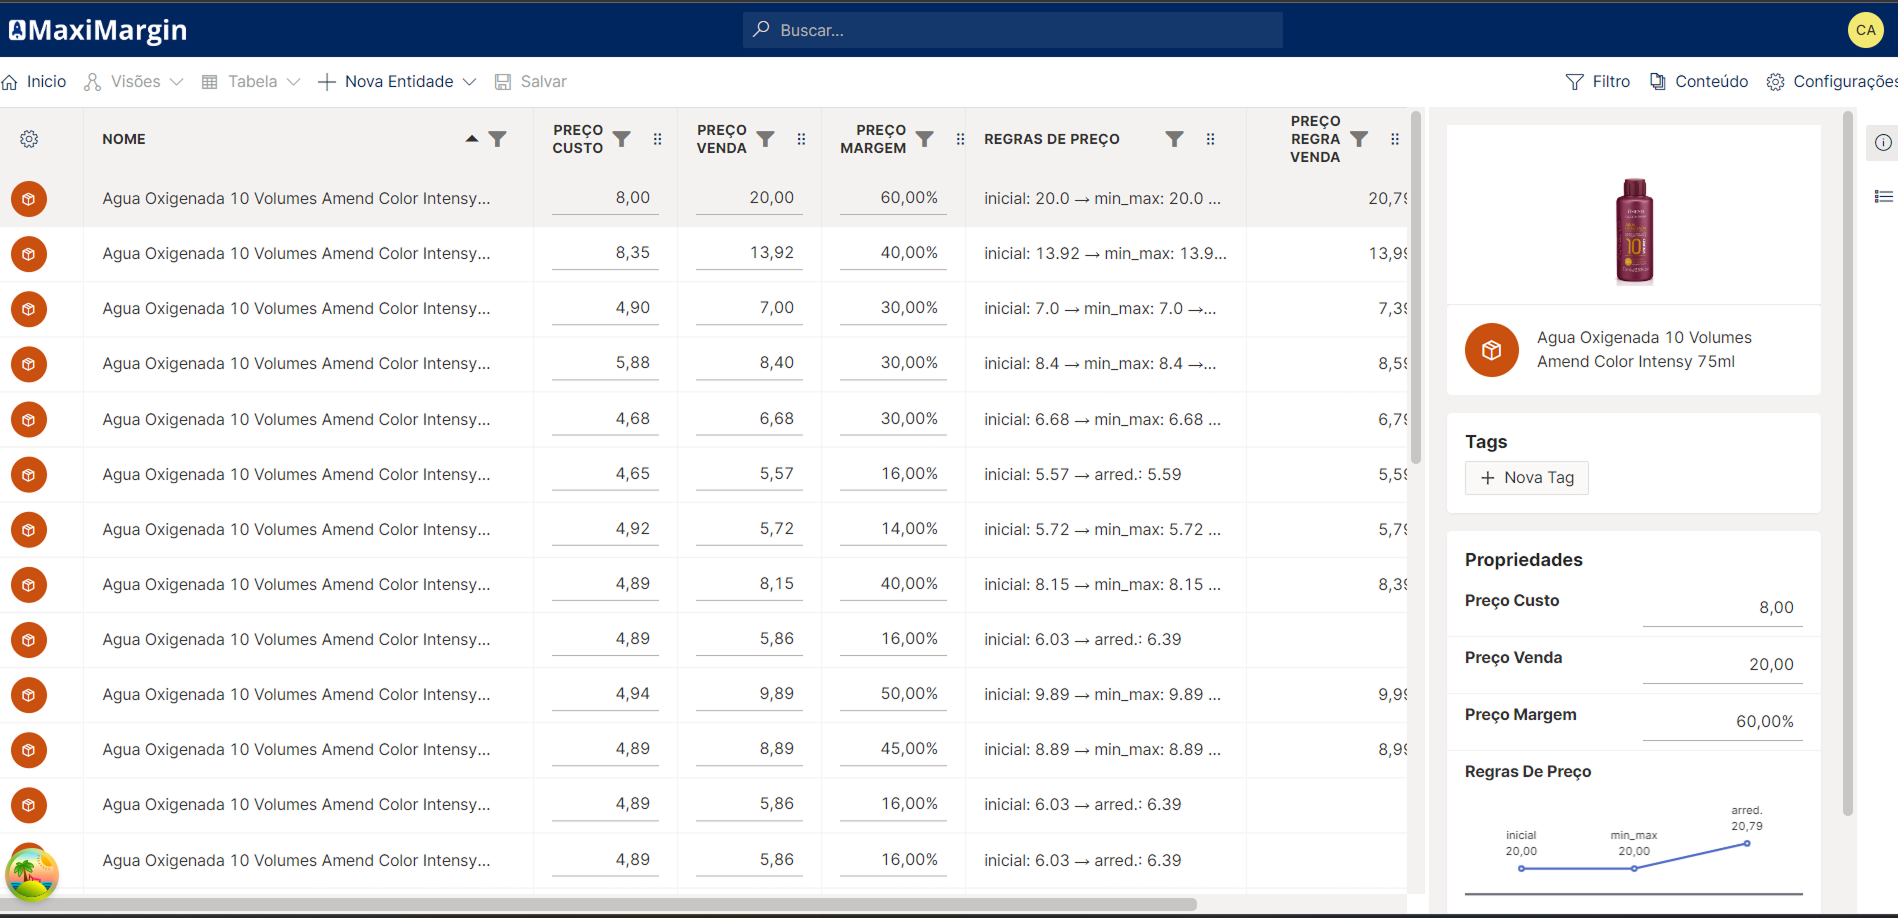The width and height of the screenshot is (1898, 918).
Task: Open the Nova Entidade dropdown
Action: pyautogui.click(x=397, y=82)
